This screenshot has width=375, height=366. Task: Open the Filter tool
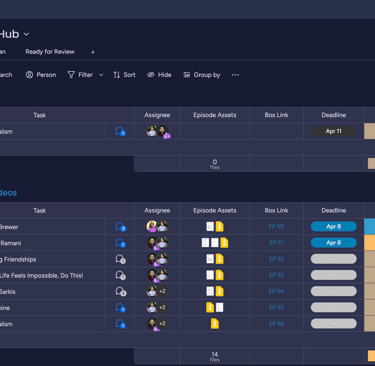coord(80,75)
